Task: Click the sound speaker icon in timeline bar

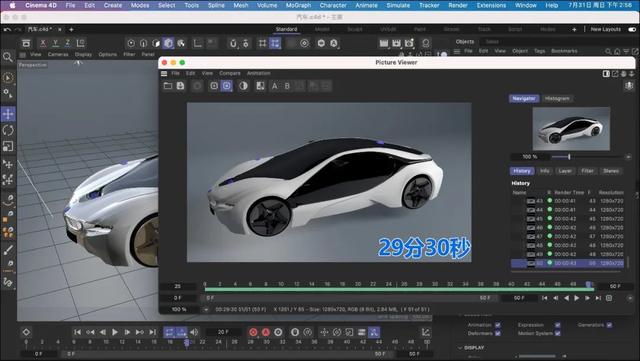Action: click(x=194, y=332)
